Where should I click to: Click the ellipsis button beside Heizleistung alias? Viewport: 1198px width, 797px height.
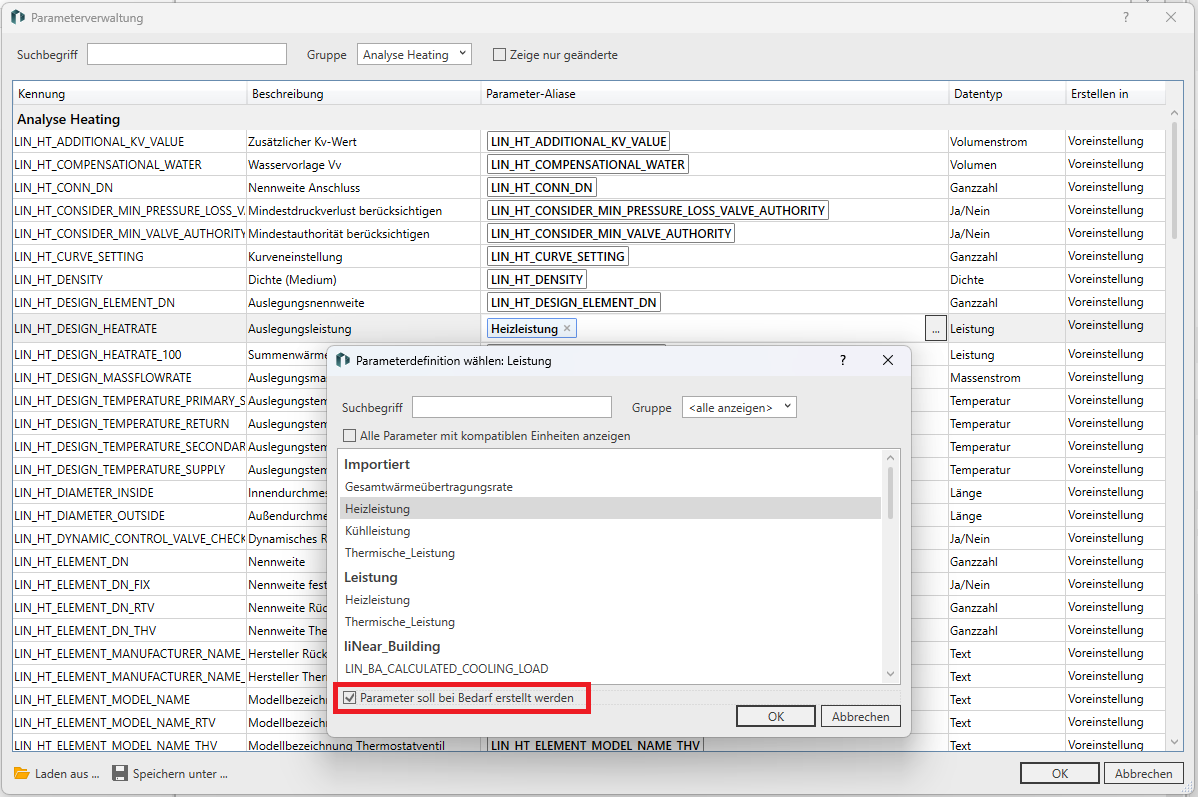935,328
